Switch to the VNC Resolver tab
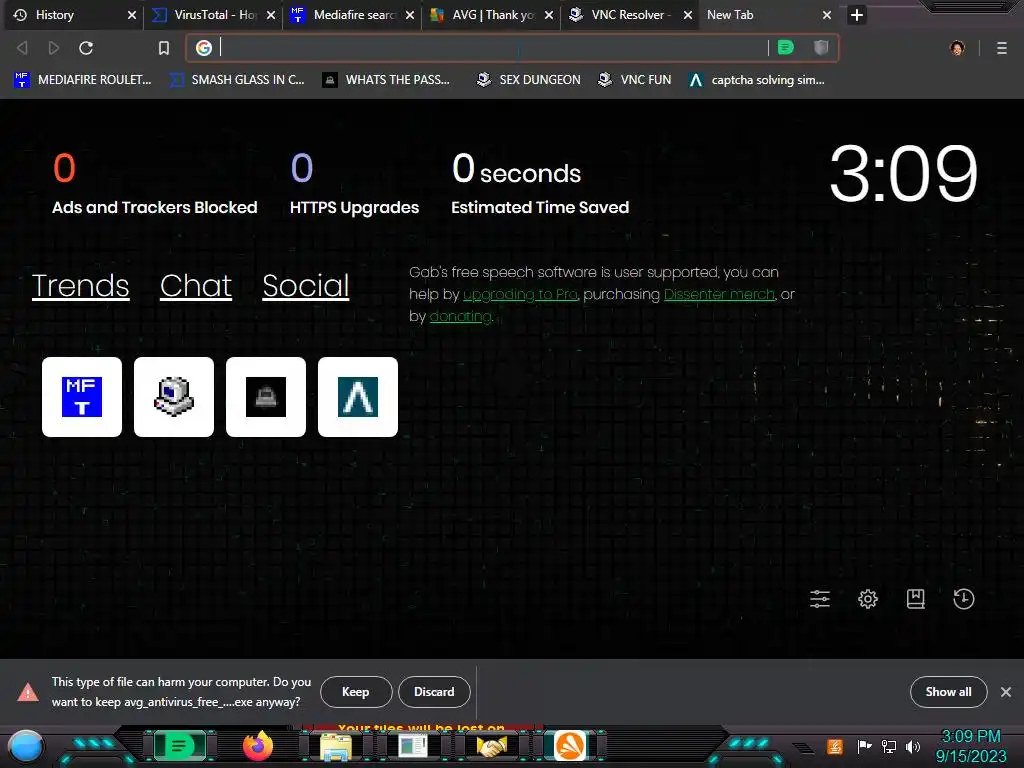1024x768 pixels. [630, 14]
